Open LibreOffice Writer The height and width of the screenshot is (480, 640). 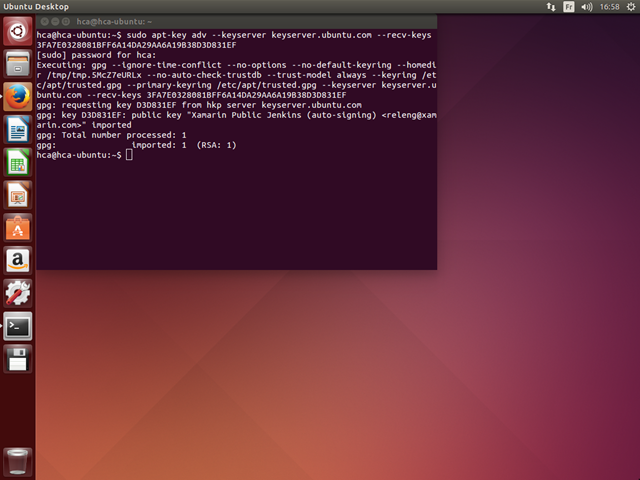[18, 129]
